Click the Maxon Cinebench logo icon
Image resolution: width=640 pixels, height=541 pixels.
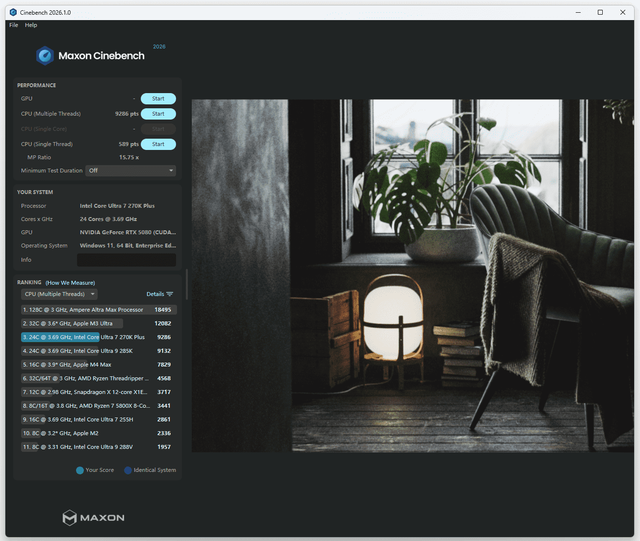(x=45, y=56)
